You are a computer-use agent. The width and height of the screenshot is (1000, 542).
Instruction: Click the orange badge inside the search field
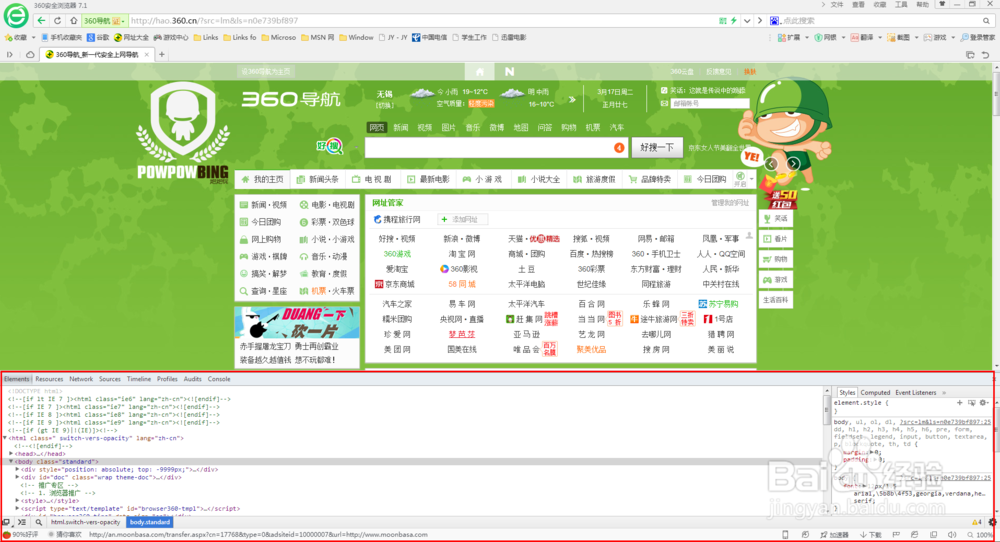click(619, 147)
